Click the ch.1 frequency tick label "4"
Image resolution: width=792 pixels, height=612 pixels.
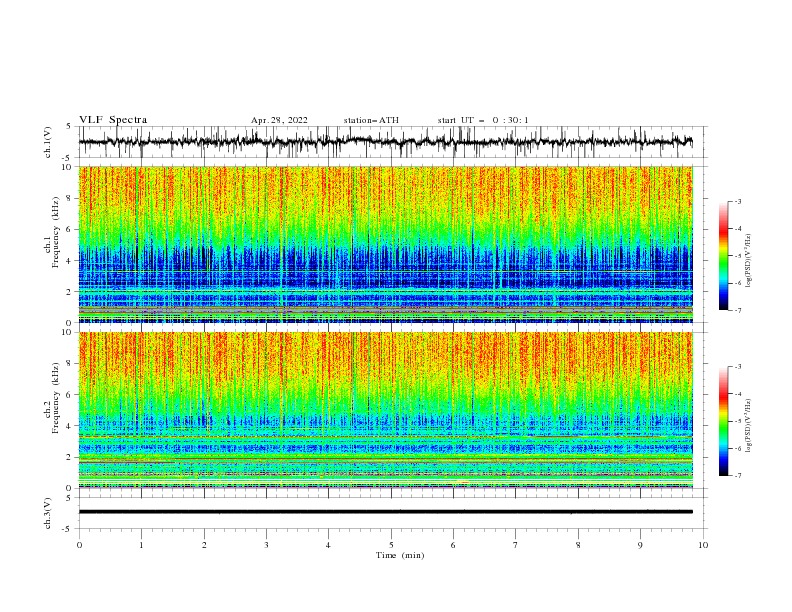[x=69, y=261]
